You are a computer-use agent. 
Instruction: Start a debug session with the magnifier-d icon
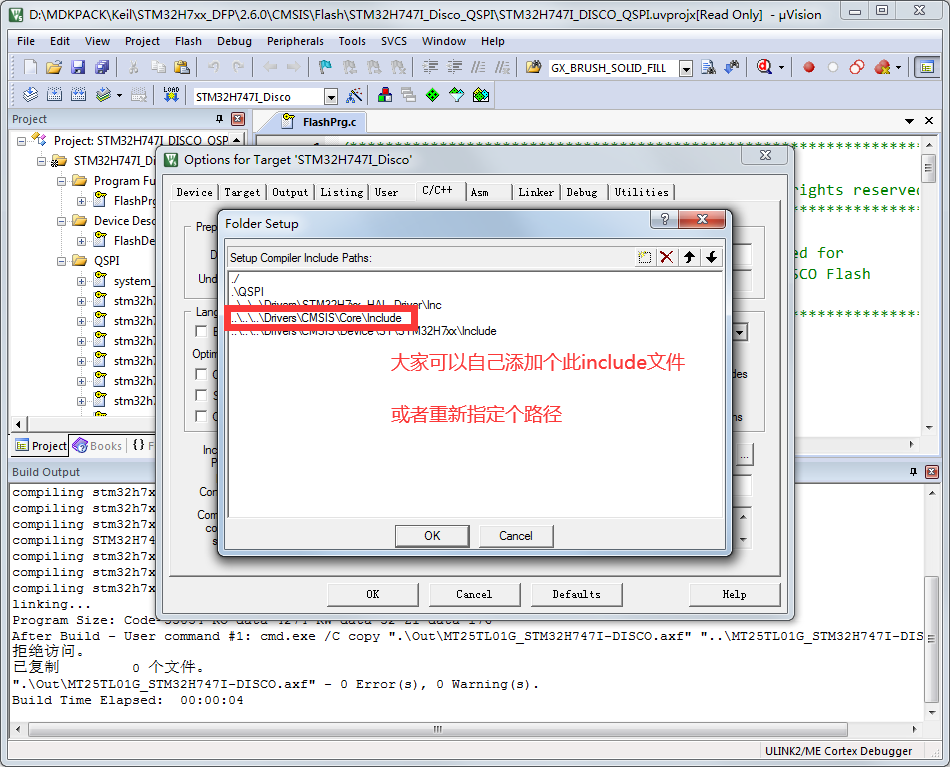pos(765,67)
